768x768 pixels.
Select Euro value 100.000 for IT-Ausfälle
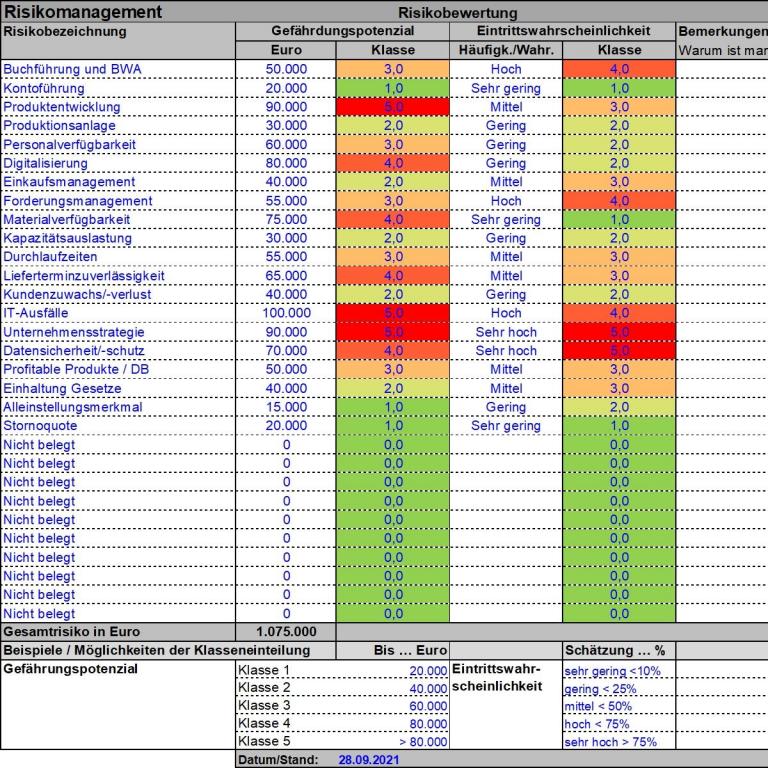point(286,313)
